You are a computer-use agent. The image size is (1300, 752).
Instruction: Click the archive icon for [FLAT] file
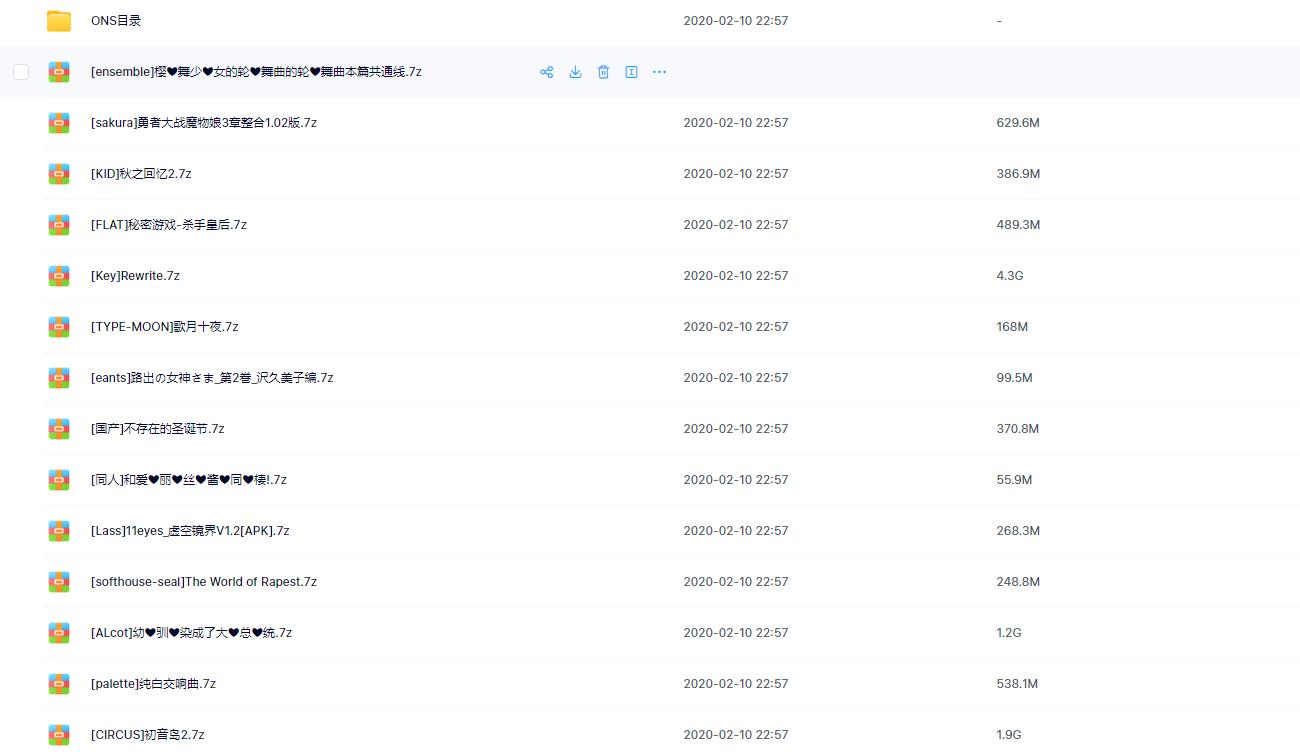pyautogui.click(x=59, y=225)
